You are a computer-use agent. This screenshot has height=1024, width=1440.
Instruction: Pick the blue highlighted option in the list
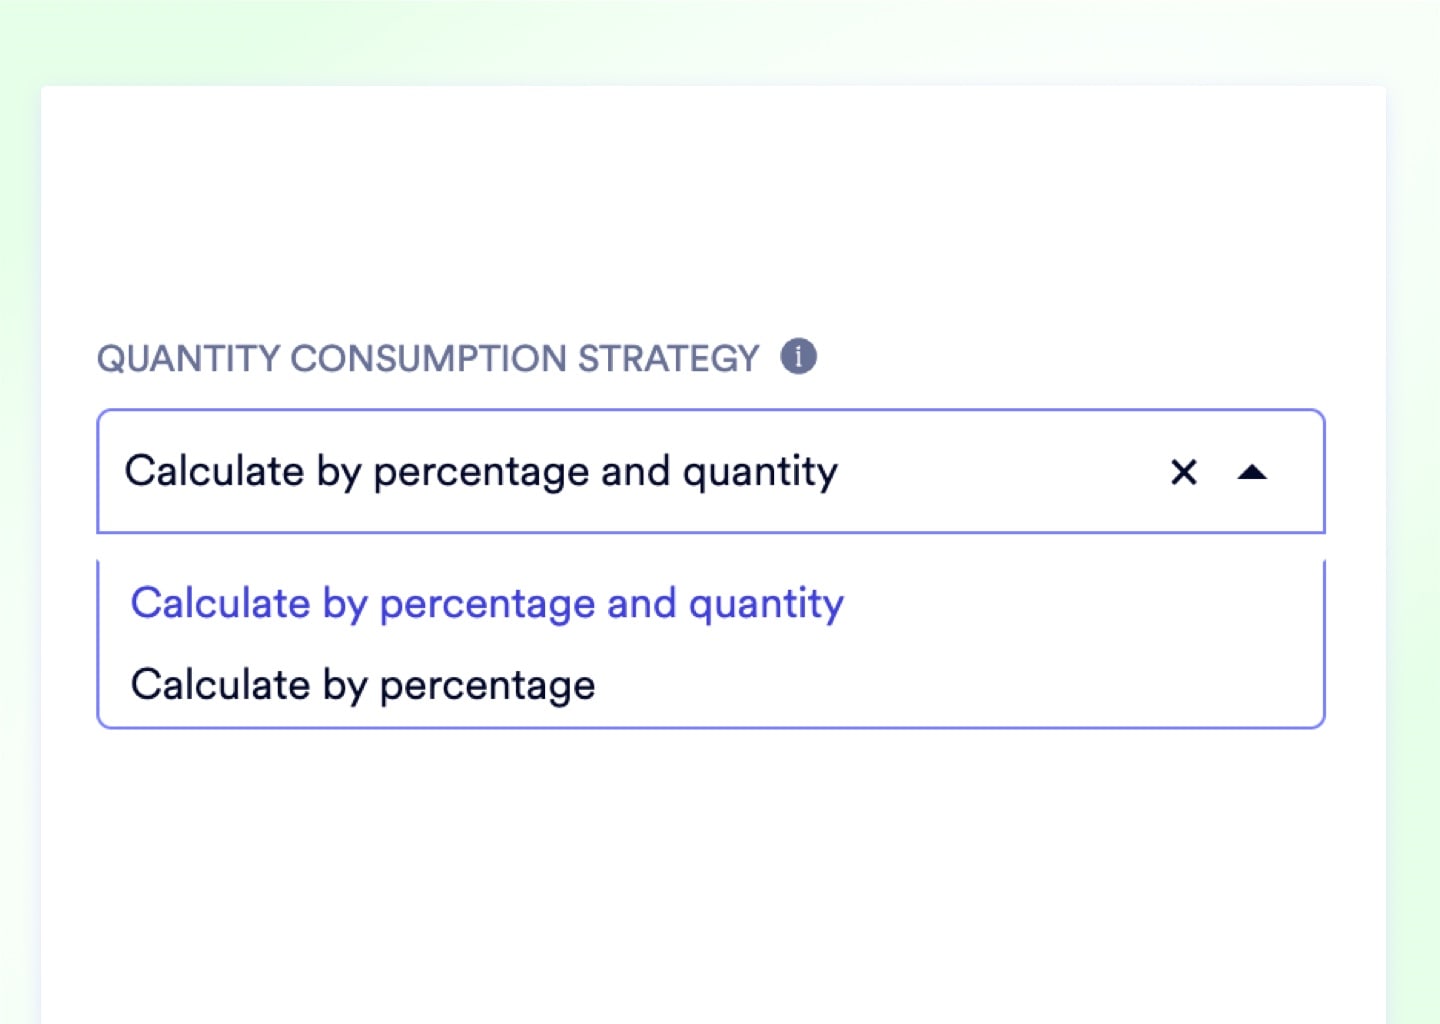pos(487,603)
